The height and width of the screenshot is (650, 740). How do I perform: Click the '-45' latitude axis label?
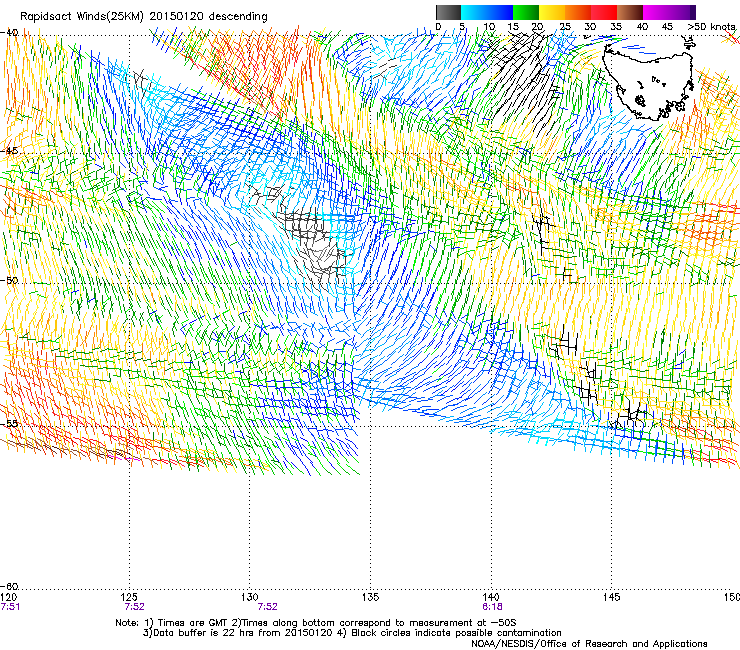[9, 151]
